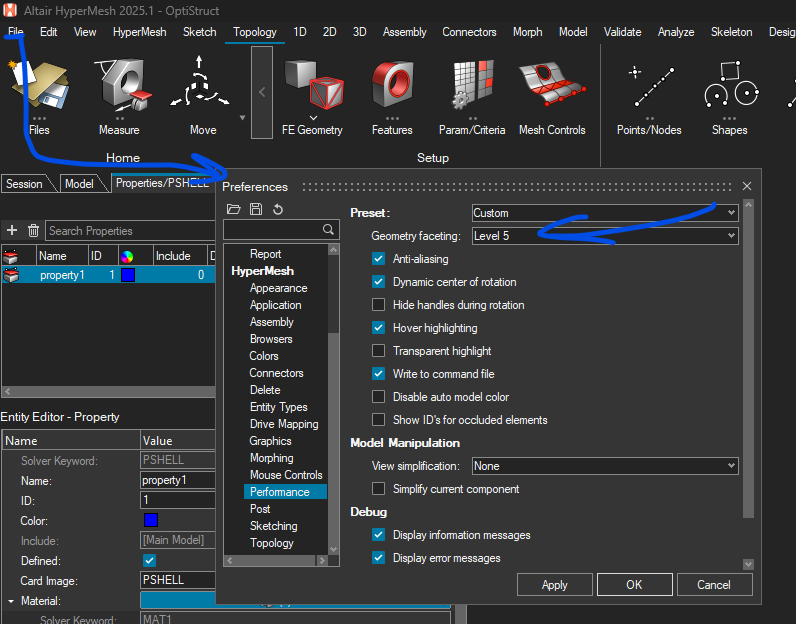Viewport: 796px width, 624px height.
Task: Select Mouse Controls in preferences tree
Action: (286, 475)
